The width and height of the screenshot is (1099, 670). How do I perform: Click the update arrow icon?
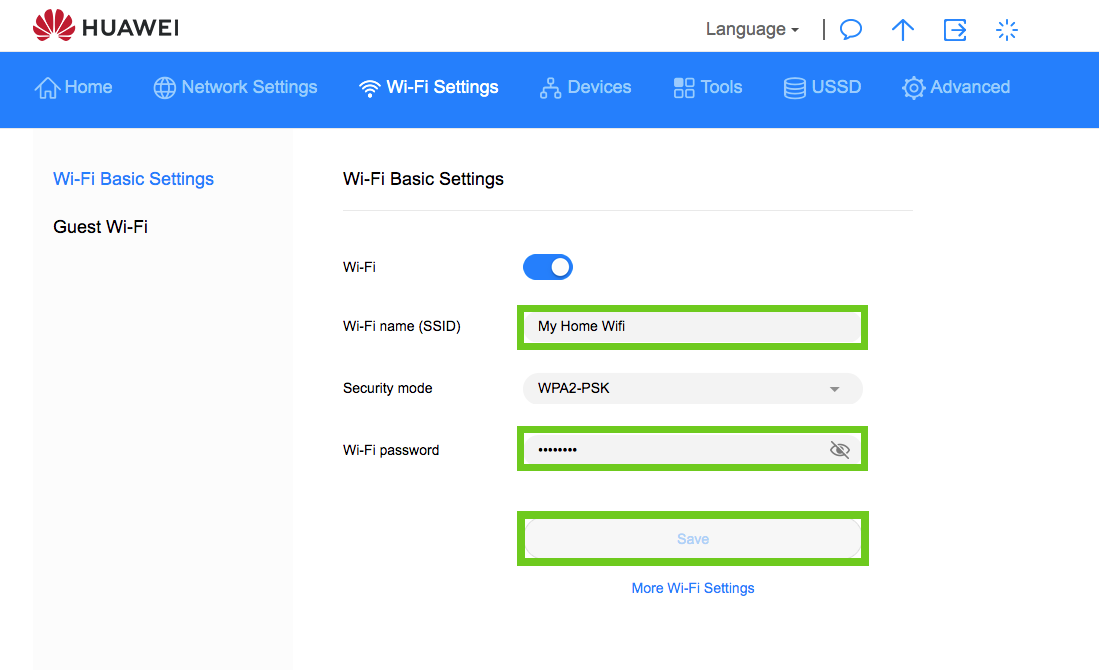click(x=903, y=30)
